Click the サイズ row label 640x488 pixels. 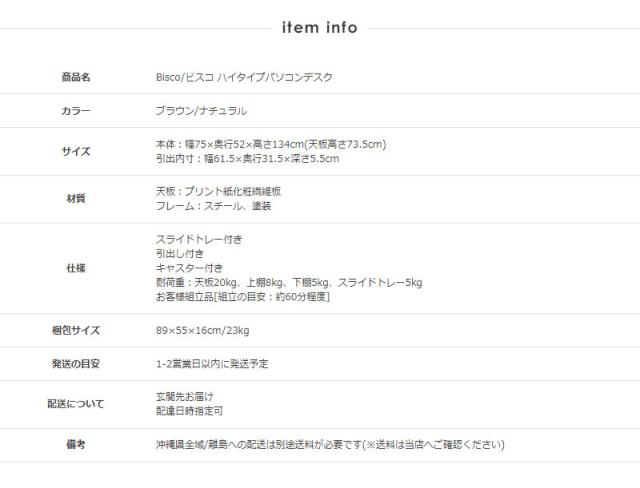click(75, 152)
